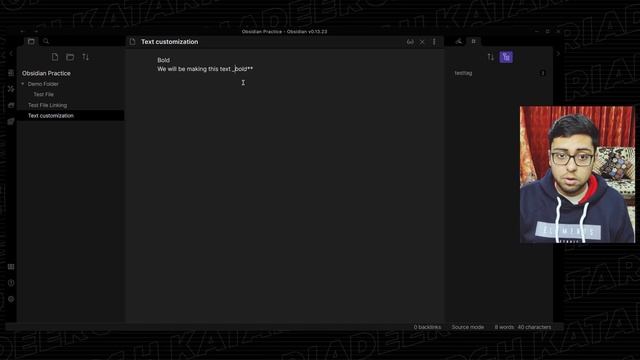Minimize the Obsidian window
Screen dimensions: 640x360
click(x=536, y=31)
